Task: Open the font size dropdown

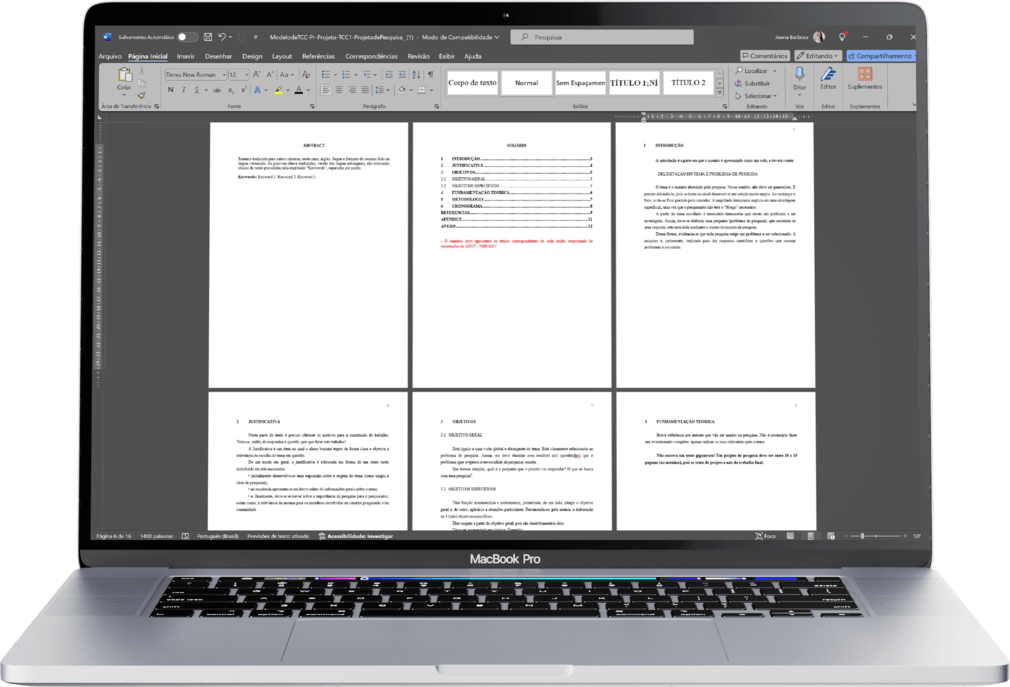Action: tap(245, 75)
